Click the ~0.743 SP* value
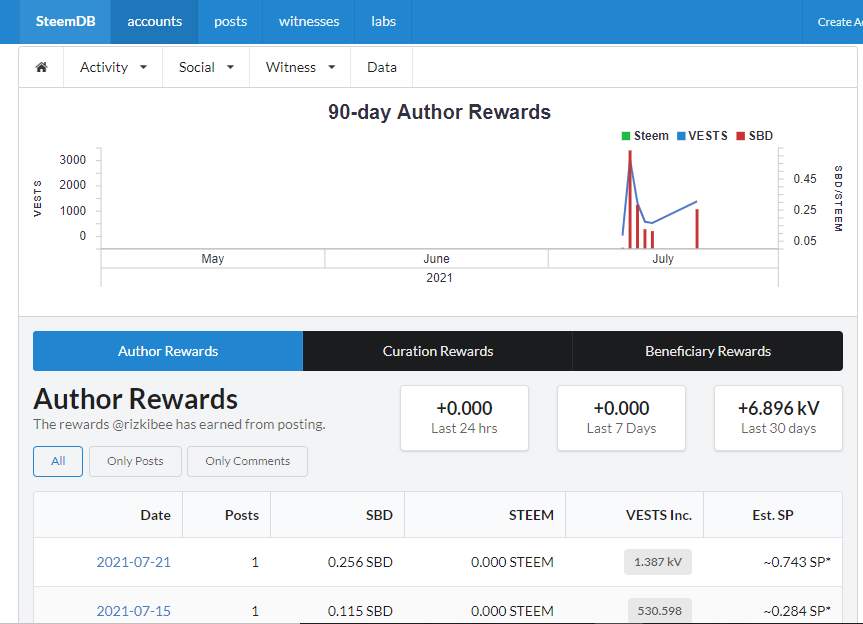The height and width of the screenshot is (624, 863). [x=797, y=562]
